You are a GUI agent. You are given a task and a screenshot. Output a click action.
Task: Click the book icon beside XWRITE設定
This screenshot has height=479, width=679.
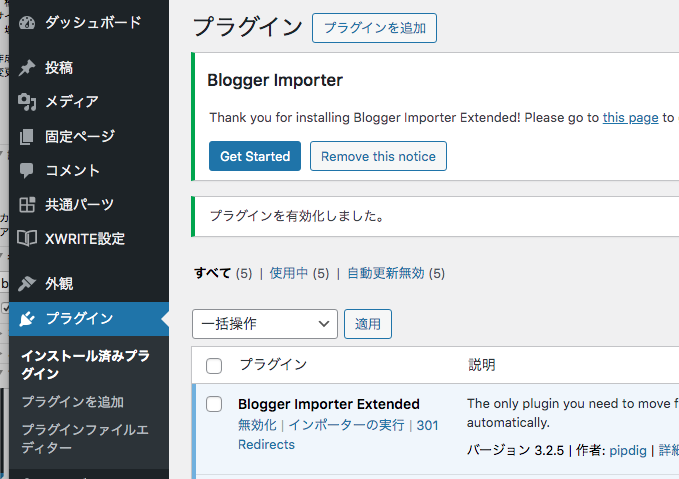click(27, 238)
